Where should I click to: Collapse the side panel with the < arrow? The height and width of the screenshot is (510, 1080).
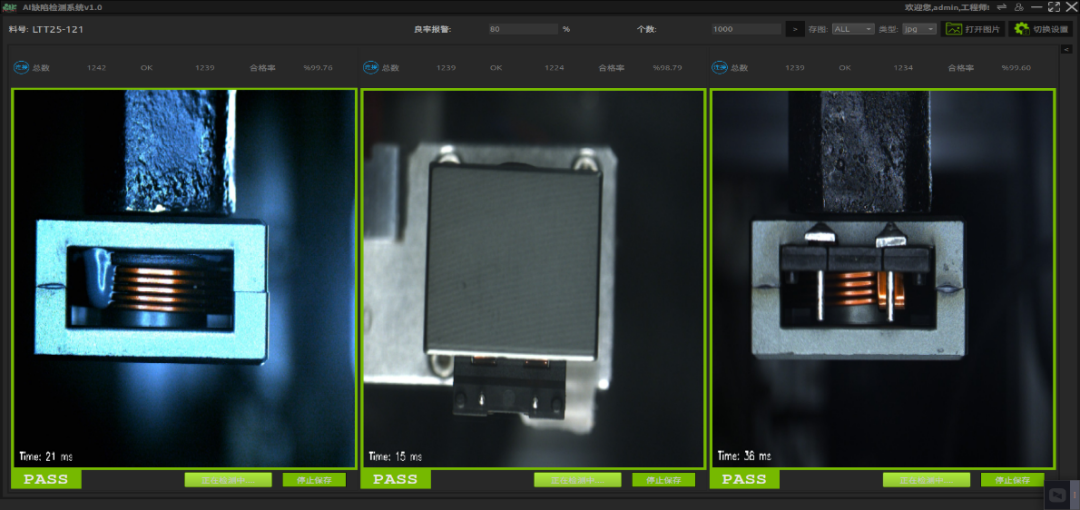coord(1066,49)
